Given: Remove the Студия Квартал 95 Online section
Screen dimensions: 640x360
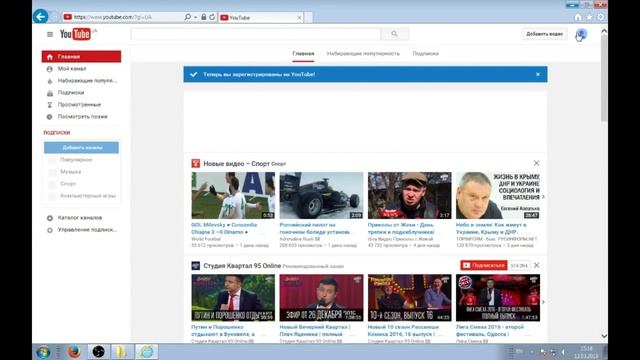Looking at the screenshot, I should tap(536, 265).
